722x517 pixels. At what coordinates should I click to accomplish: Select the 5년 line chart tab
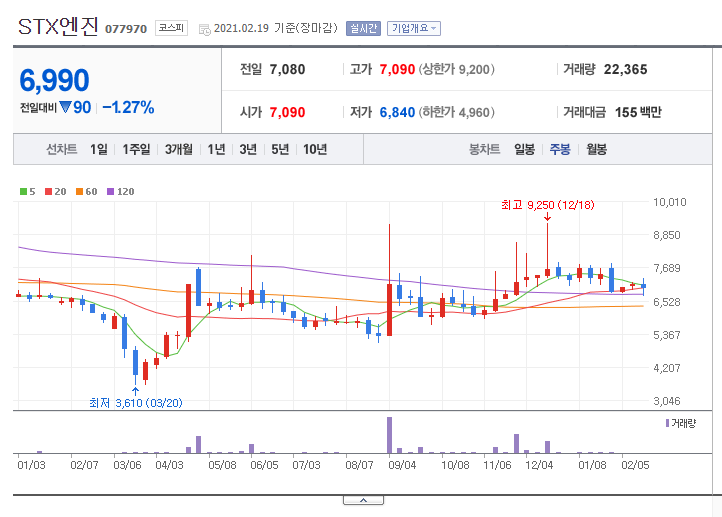click(x=280, y=149)
